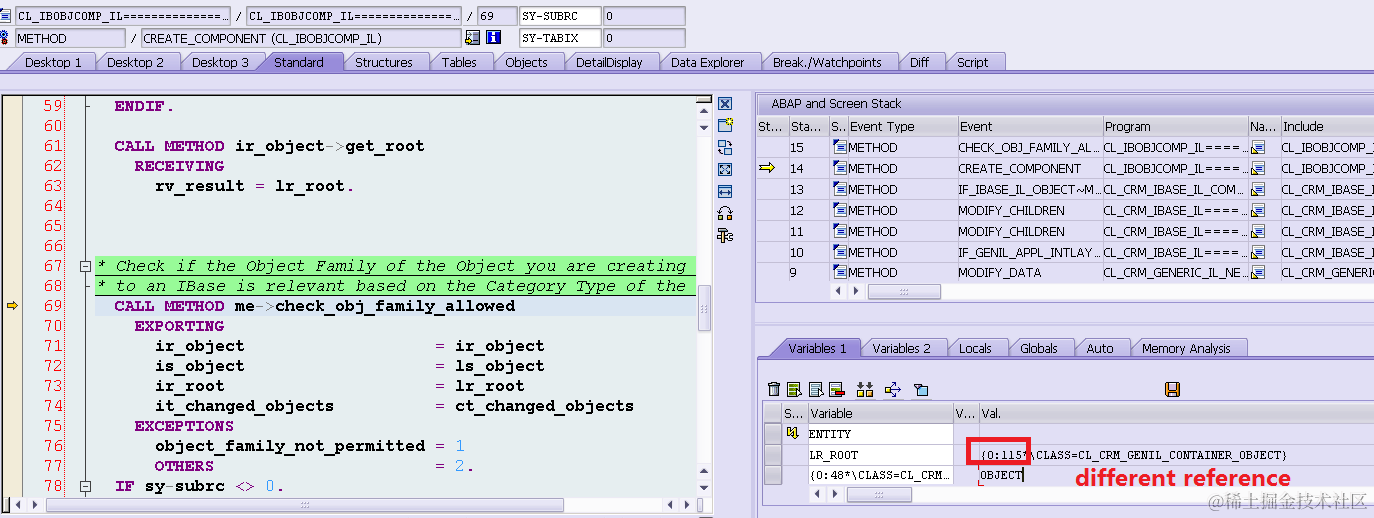Click the watchpoint icon in ENTITY row
1374x518 pixels.
coord(793,433)
